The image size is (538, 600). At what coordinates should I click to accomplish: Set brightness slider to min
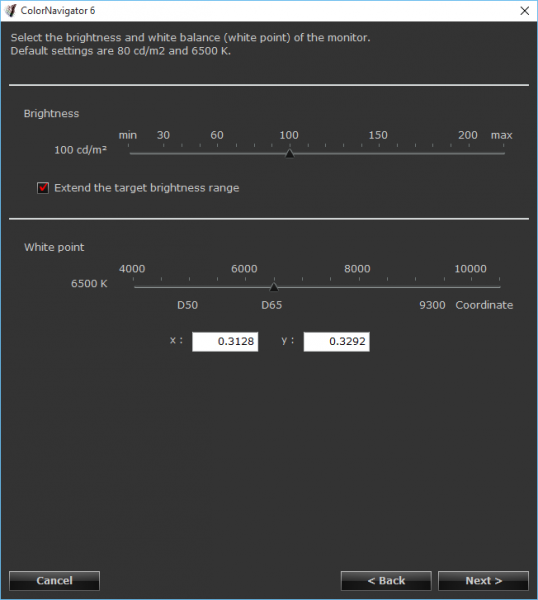pyautogui.click(x=129, y=153)
